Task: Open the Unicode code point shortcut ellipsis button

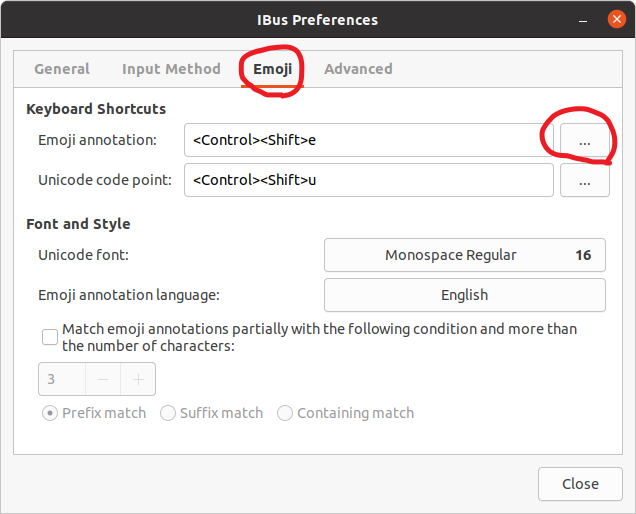Action: 585,182
